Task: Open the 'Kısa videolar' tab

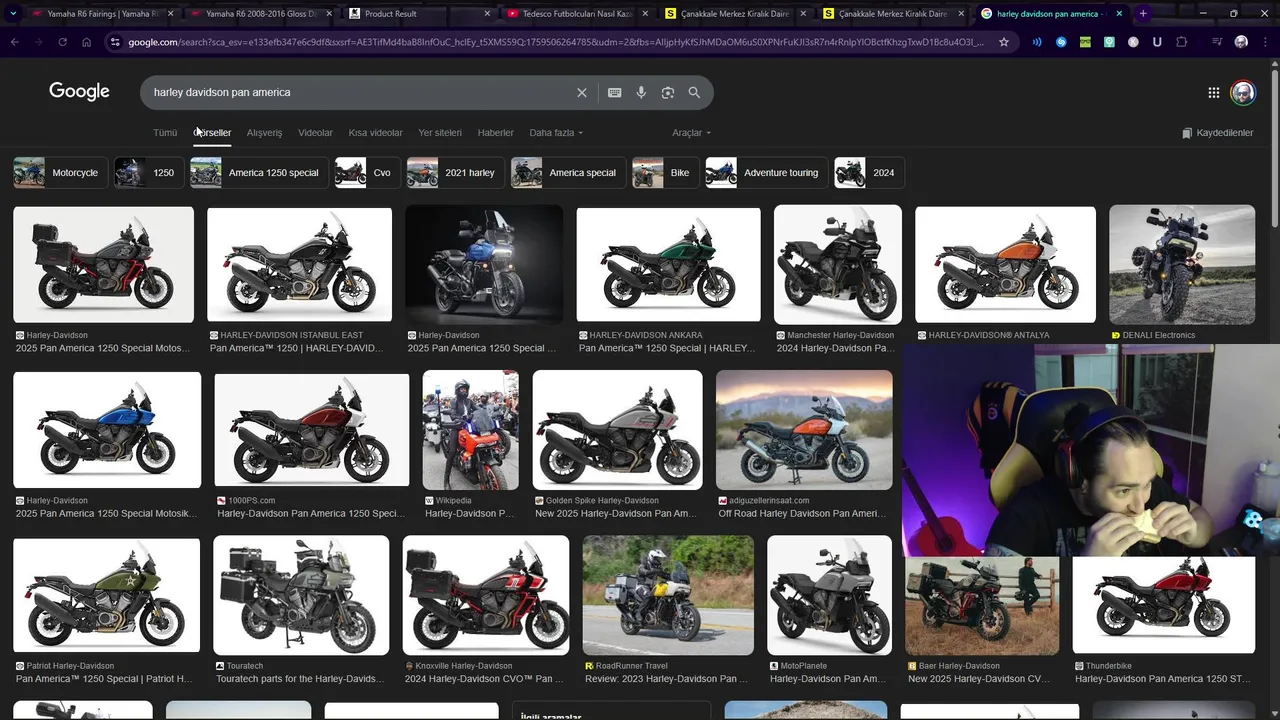Action: (376, 133)
